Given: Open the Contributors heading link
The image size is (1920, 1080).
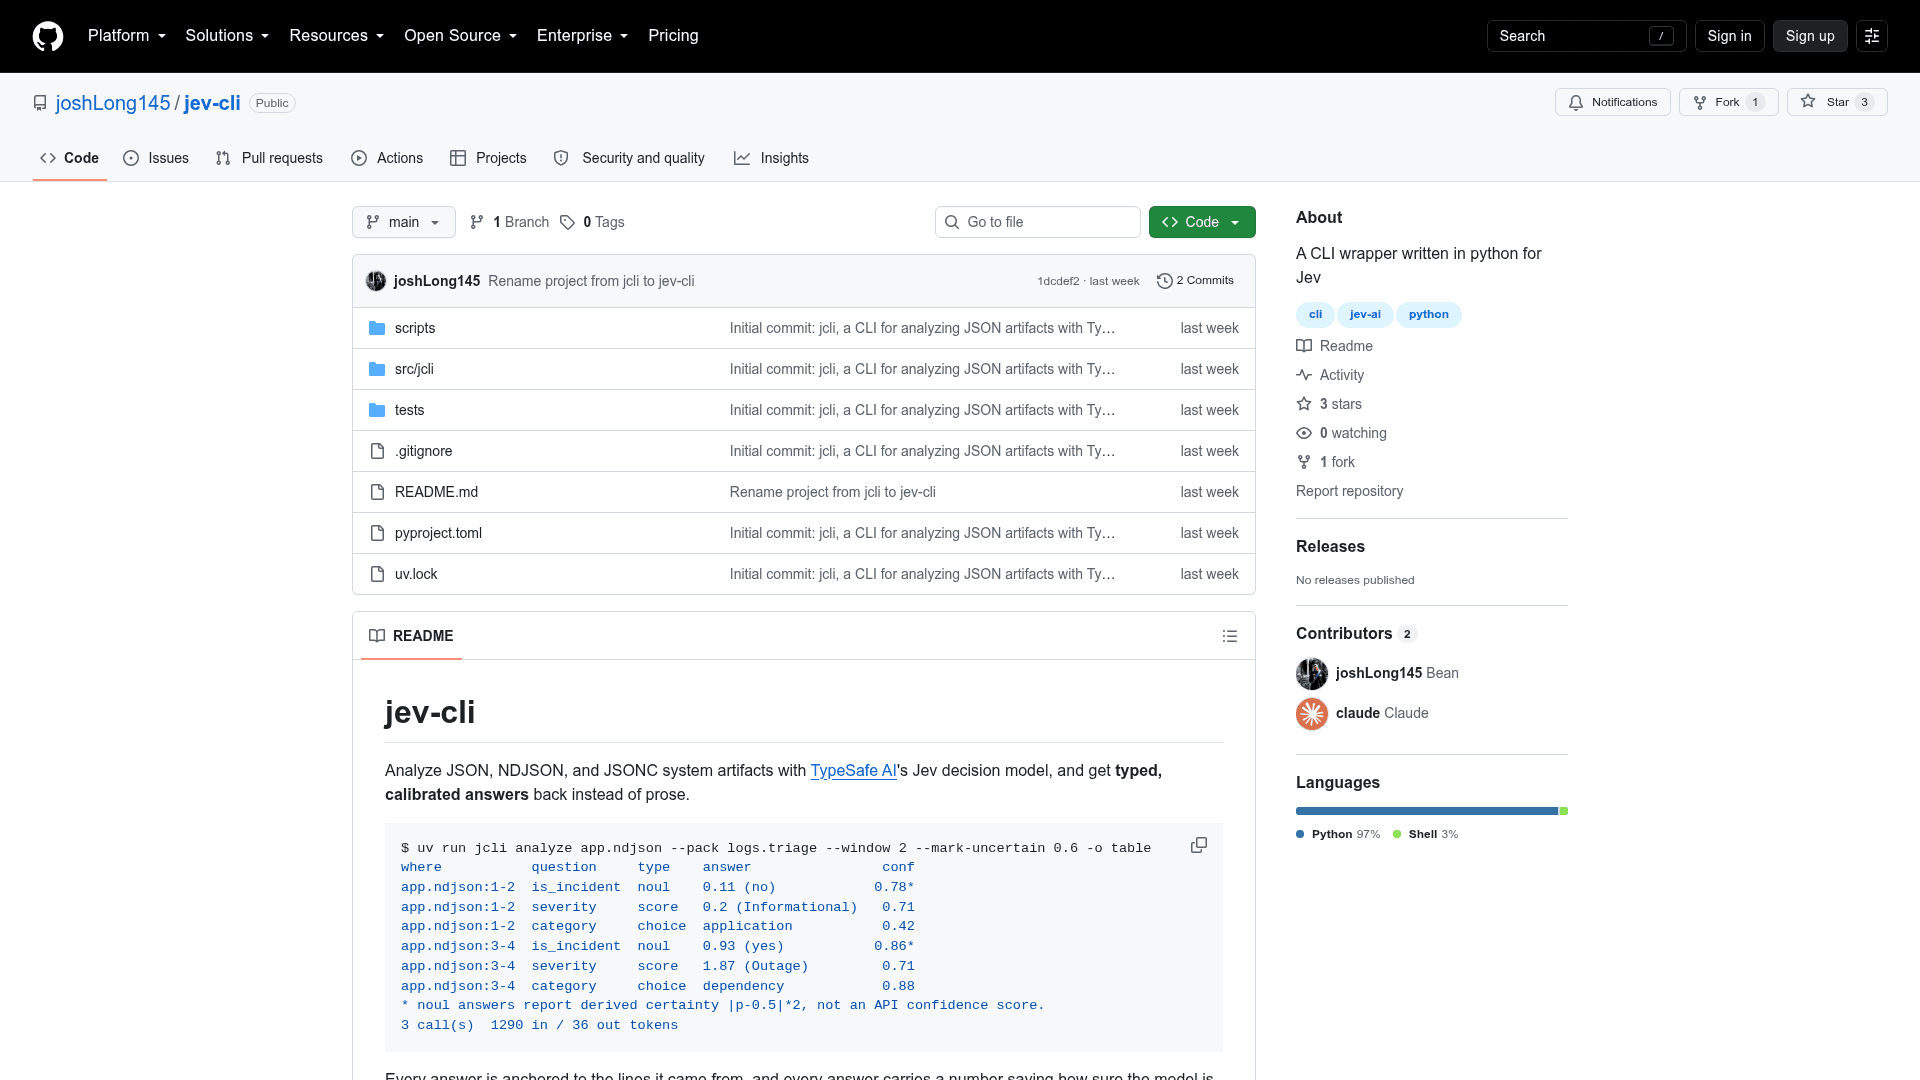Looking at the screenshot, I should pos(1356,634).
